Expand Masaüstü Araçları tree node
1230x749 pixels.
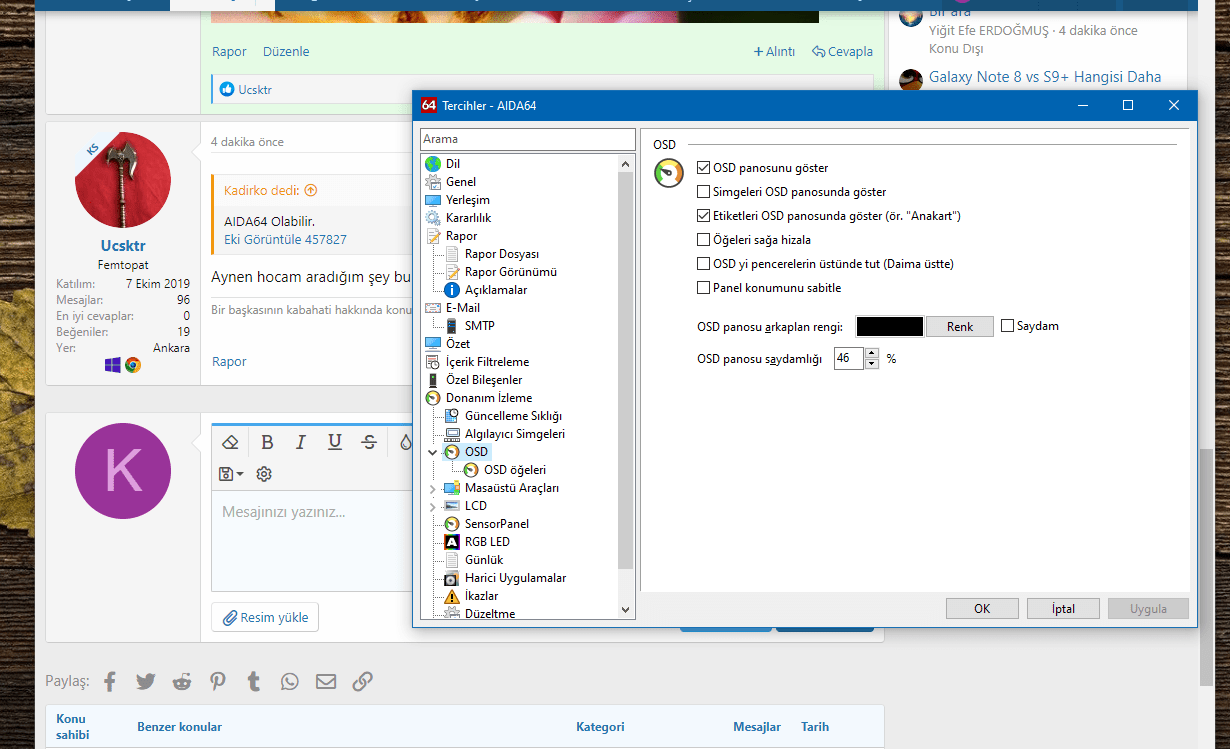432,488
